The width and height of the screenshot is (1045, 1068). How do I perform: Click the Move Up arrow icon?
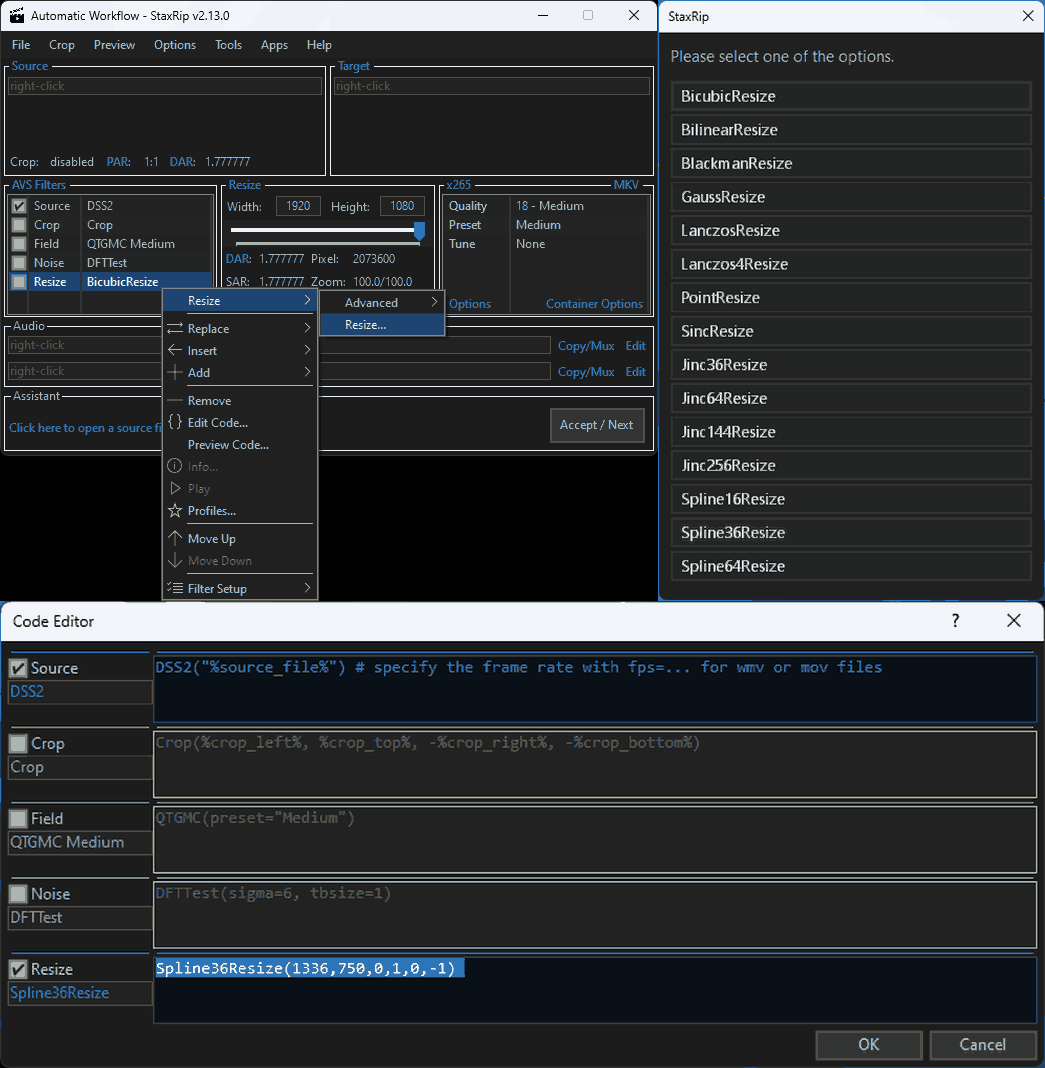point(175,538)
